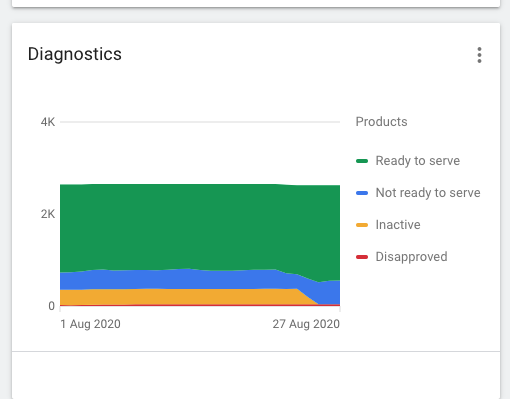
Task: Select the Disapproved legend label
Action: click(411, 257)
